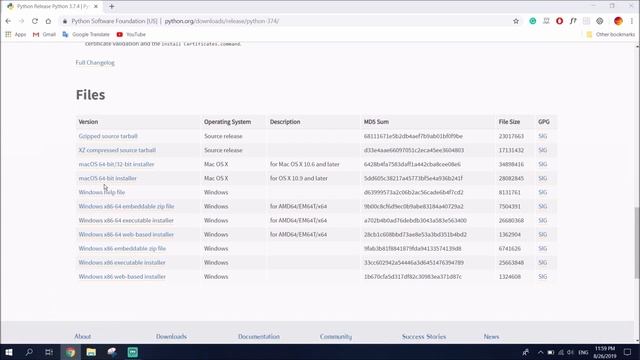Open a new browser tab

(x=111, y=7)
